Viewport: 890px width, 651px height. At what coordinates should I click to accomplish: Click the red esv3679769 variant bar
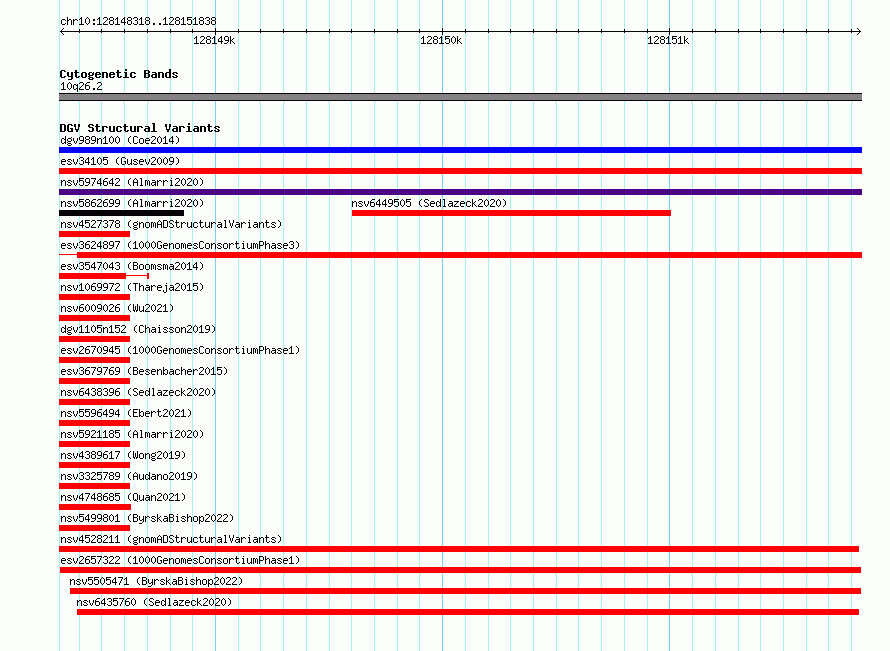click(94, 381)
